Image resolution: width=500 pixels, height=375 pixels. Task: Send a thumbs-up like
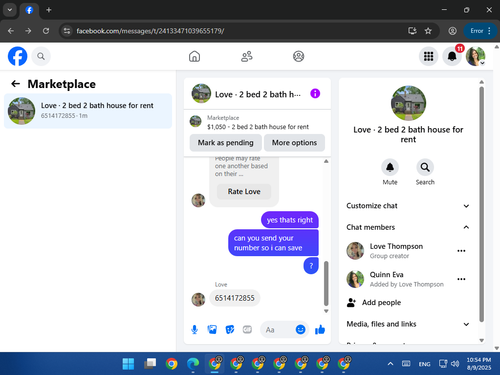(320, 330)
